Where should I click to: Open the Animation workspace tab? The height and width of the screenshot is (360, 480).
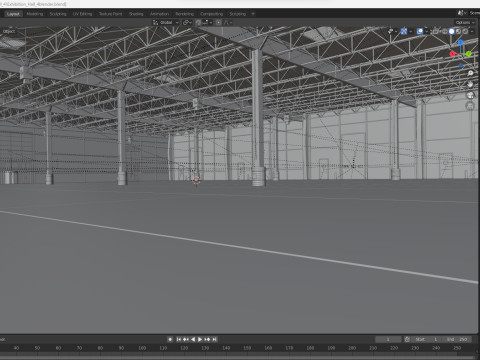point(159,14)
